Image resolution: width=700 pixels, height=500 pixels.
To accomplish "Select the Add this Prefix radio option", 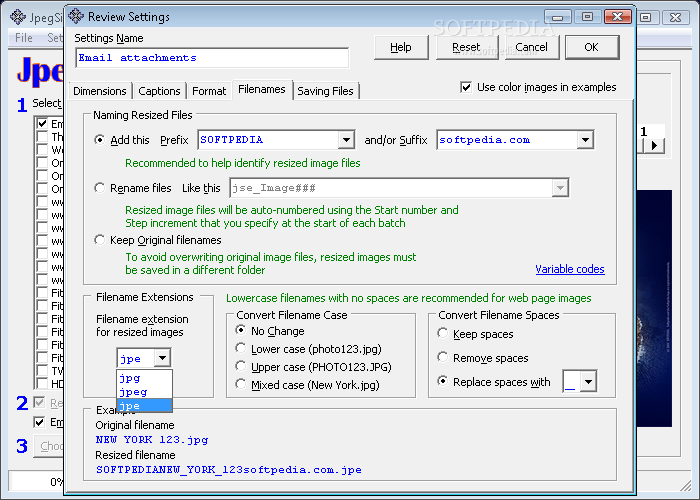I will click(x=100, y=140).
